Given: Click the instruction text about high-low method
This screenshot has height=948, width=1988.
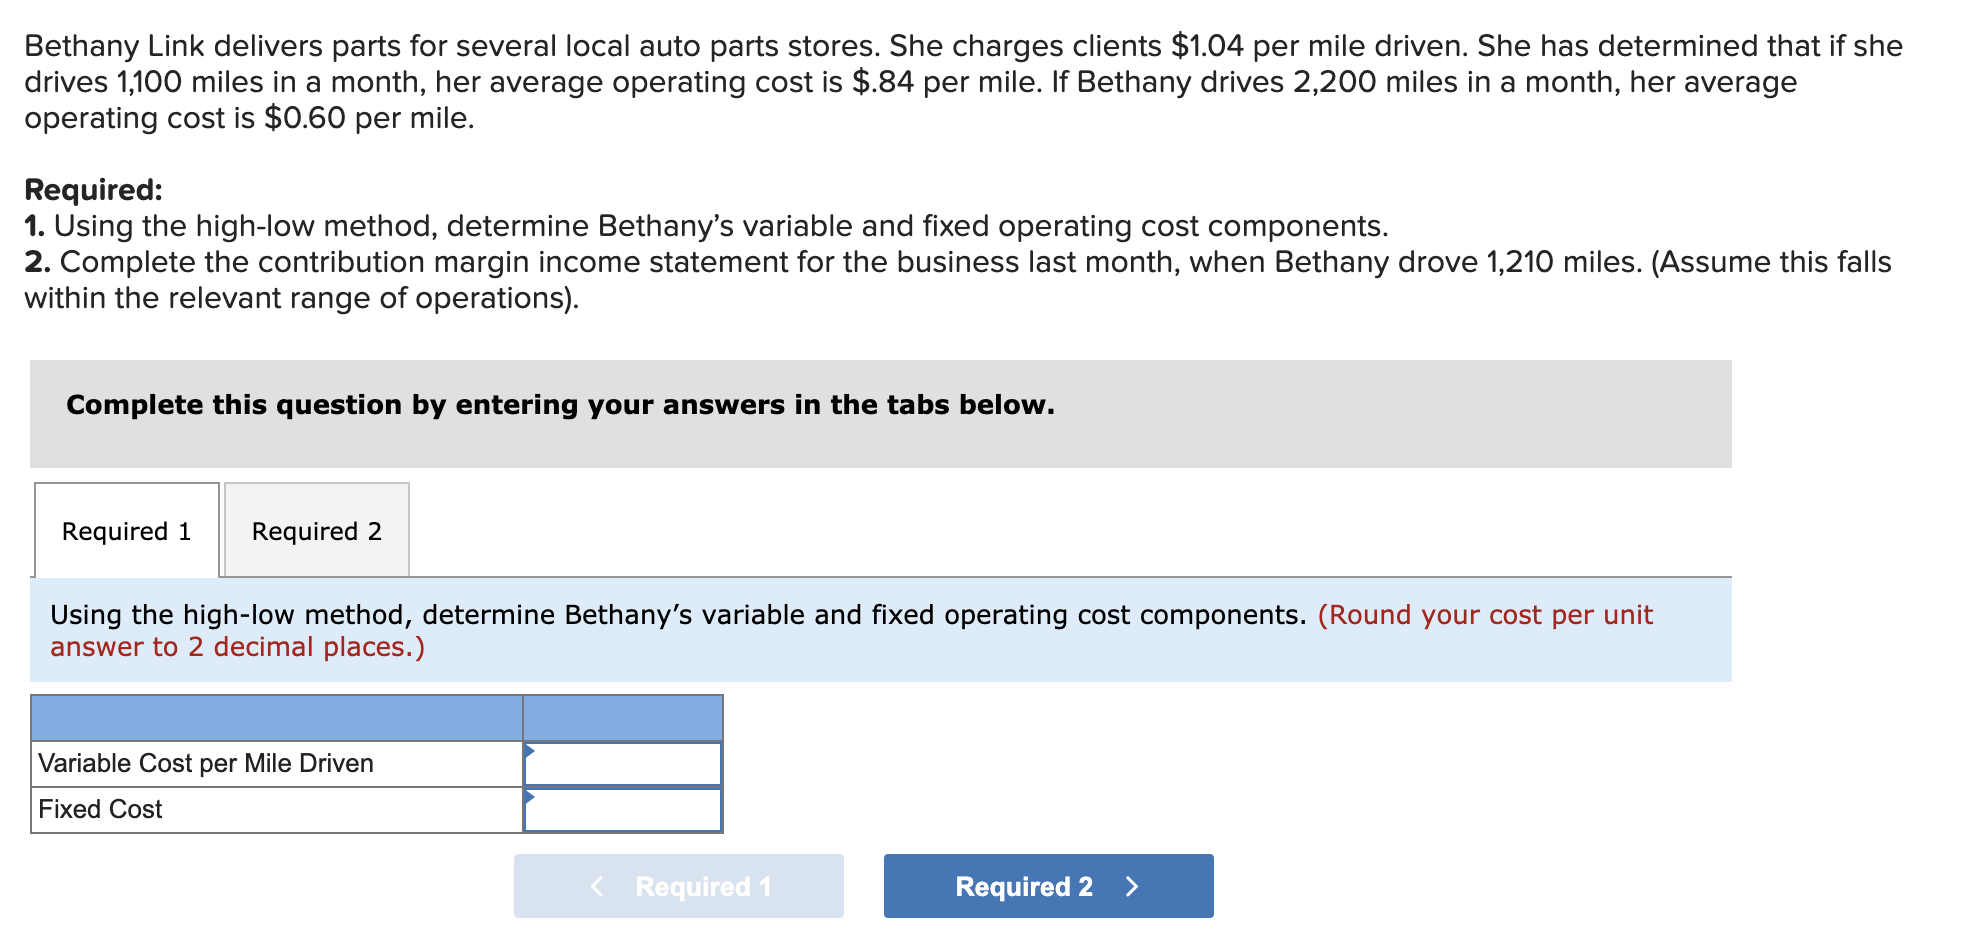Looking at the screenshot, I should (680, 614).
